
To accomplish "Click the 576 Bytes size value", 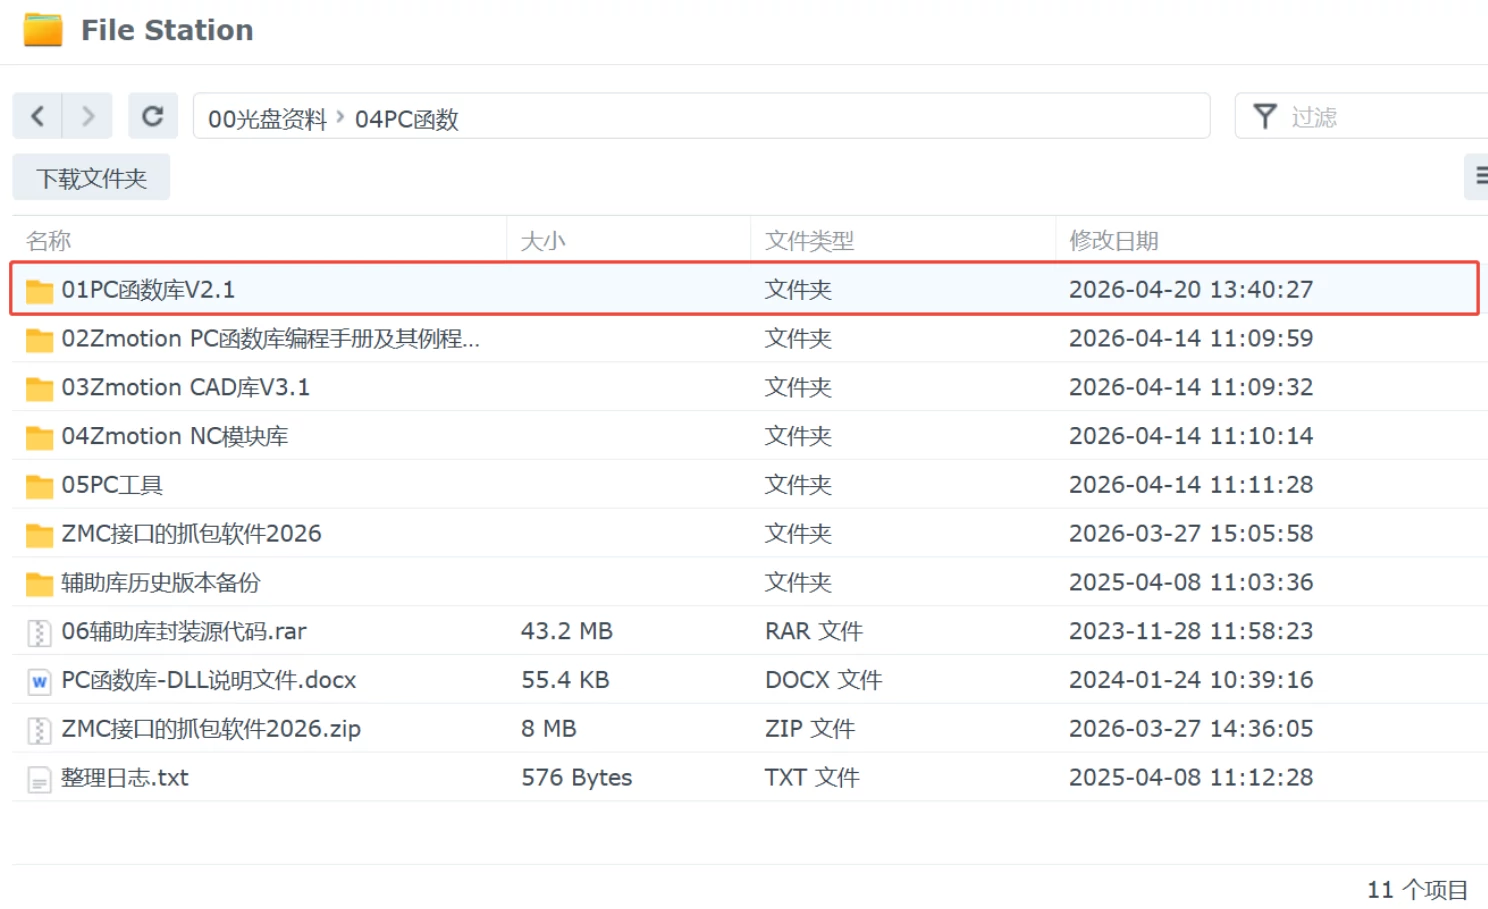I will pos(576,778).
